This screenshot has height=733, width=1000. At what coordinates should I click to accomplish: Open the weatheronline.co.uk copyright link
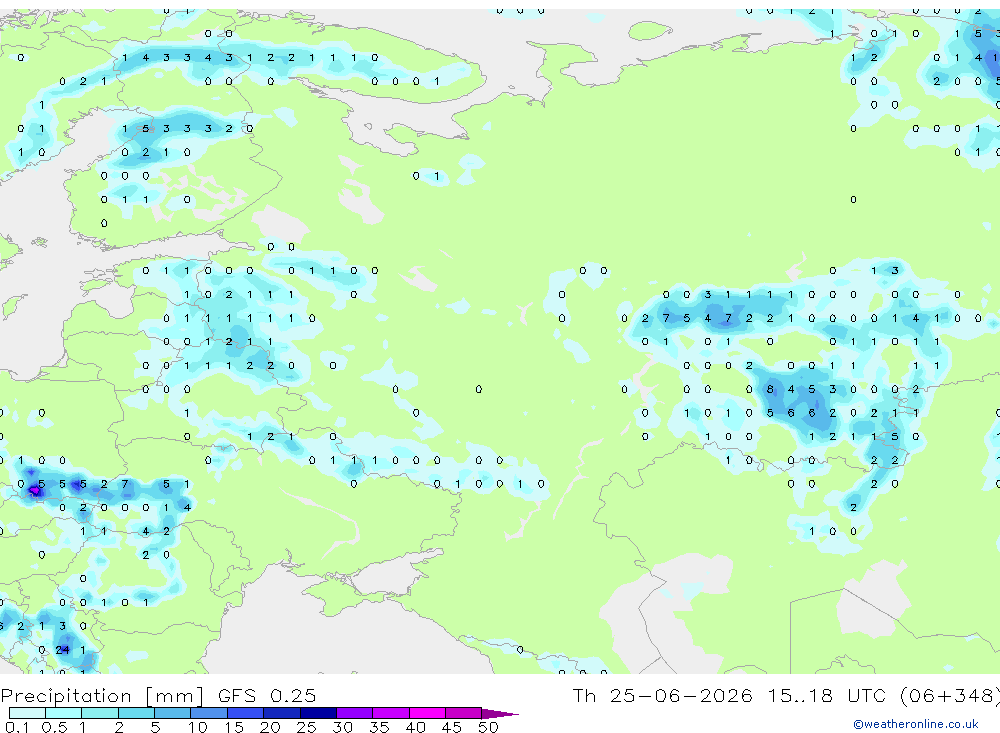click(916, 724)
